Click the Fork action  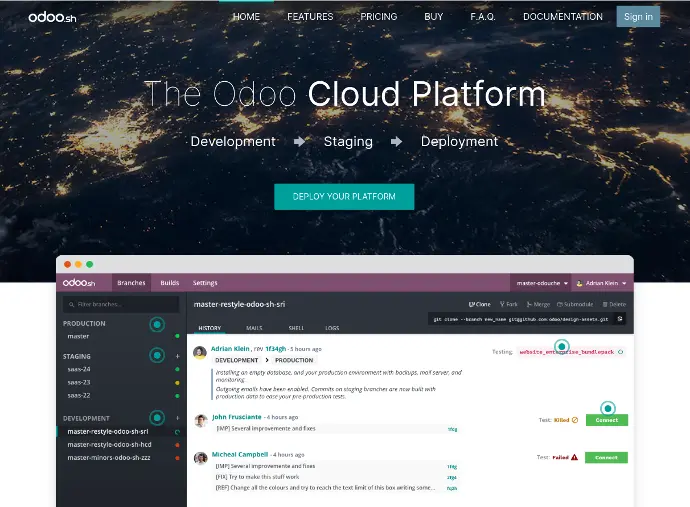[x=509, y=304]
